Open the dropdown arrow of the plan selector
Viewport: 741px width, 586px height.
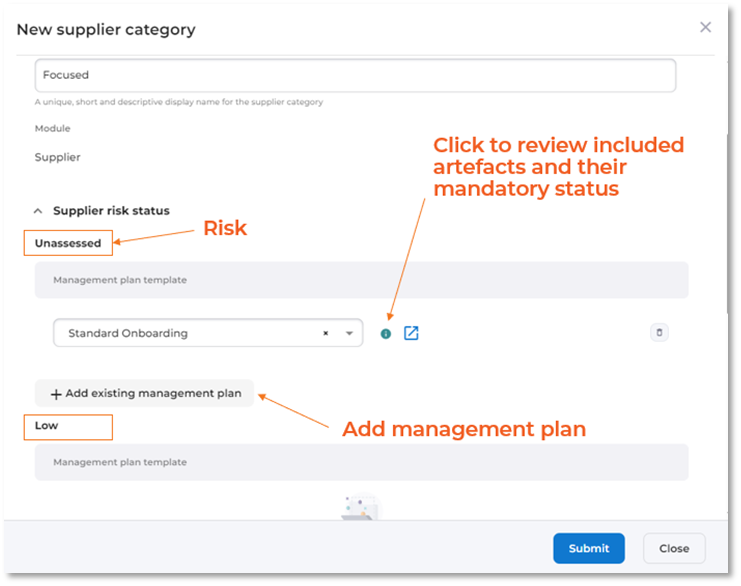click(x=349, y=334)
